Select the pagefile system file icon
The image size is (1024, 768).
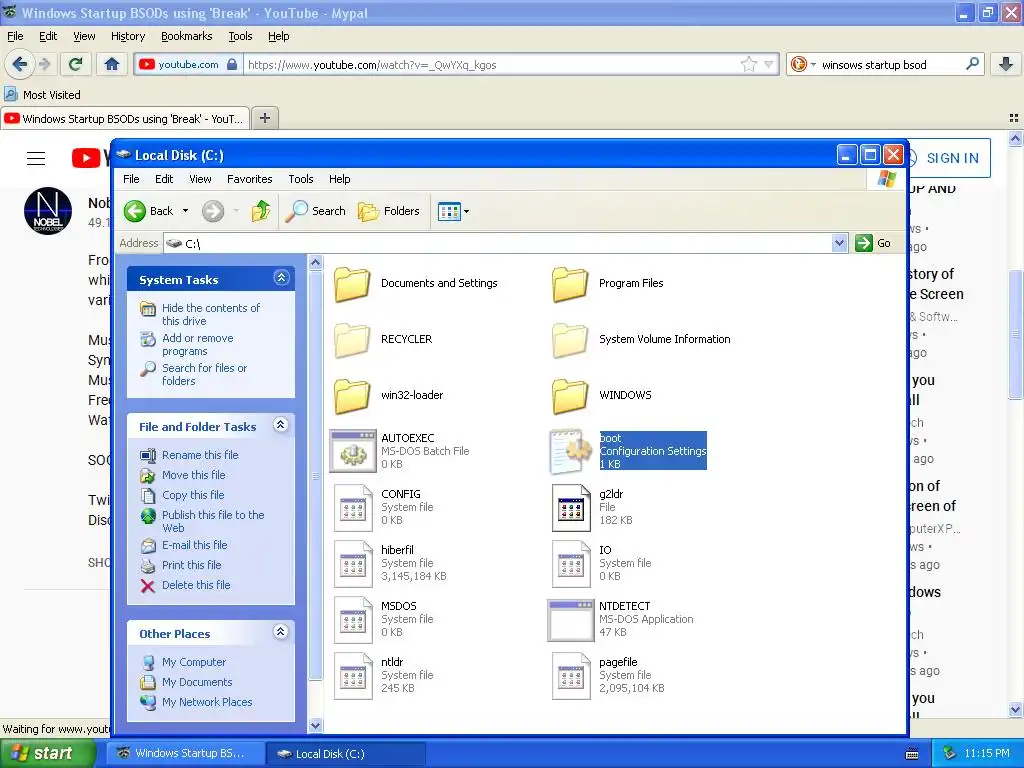click(x=570, y=676)
